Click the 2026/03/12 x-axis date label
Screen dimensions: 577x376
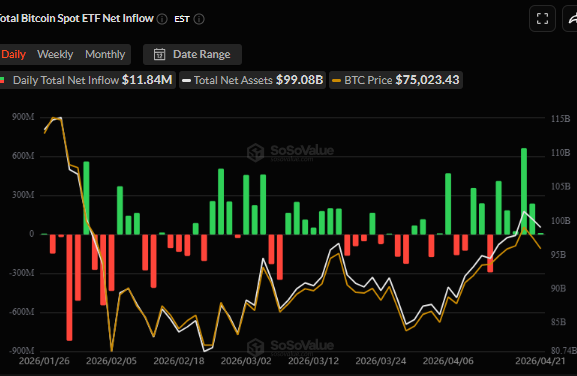314,361
